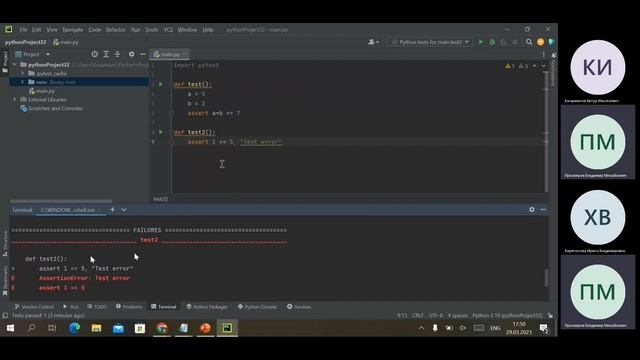This screenshot has width=640, height=360.
Task: Toggle the Project side tool button
Action: click(5, 62)
